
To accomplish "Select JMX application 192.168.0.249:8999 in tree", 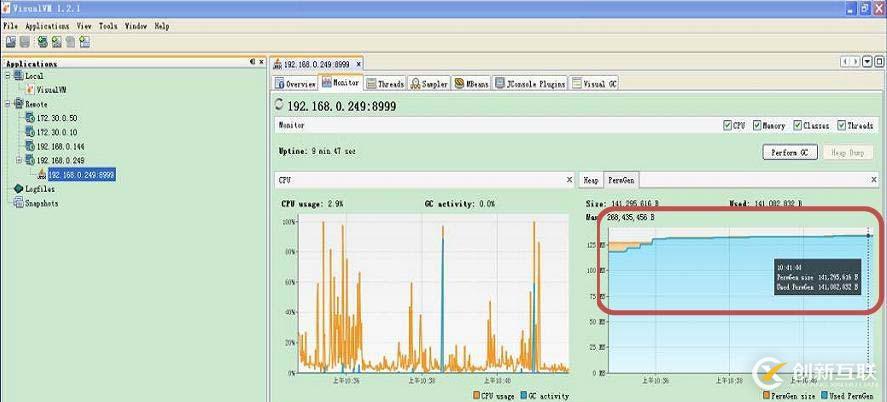I will [x=81, y=175].
